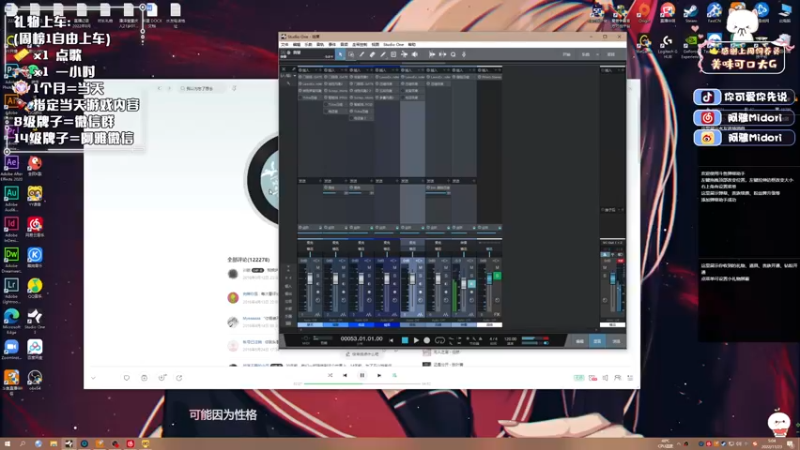
Task: Open Adobe InDesign desktop shortcut
Action: [x=11, y=230]
